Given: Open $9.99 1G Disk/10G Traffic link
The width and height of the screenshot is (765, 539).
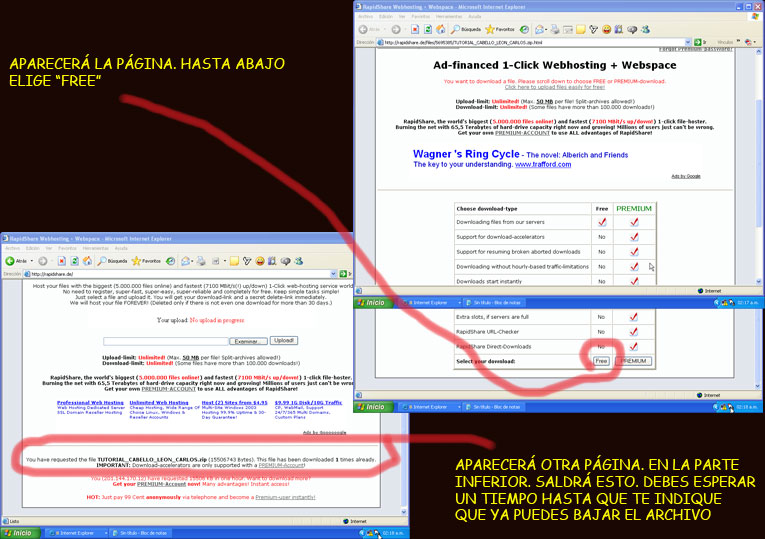Looking at the screenshot, I should pos(308,402).
